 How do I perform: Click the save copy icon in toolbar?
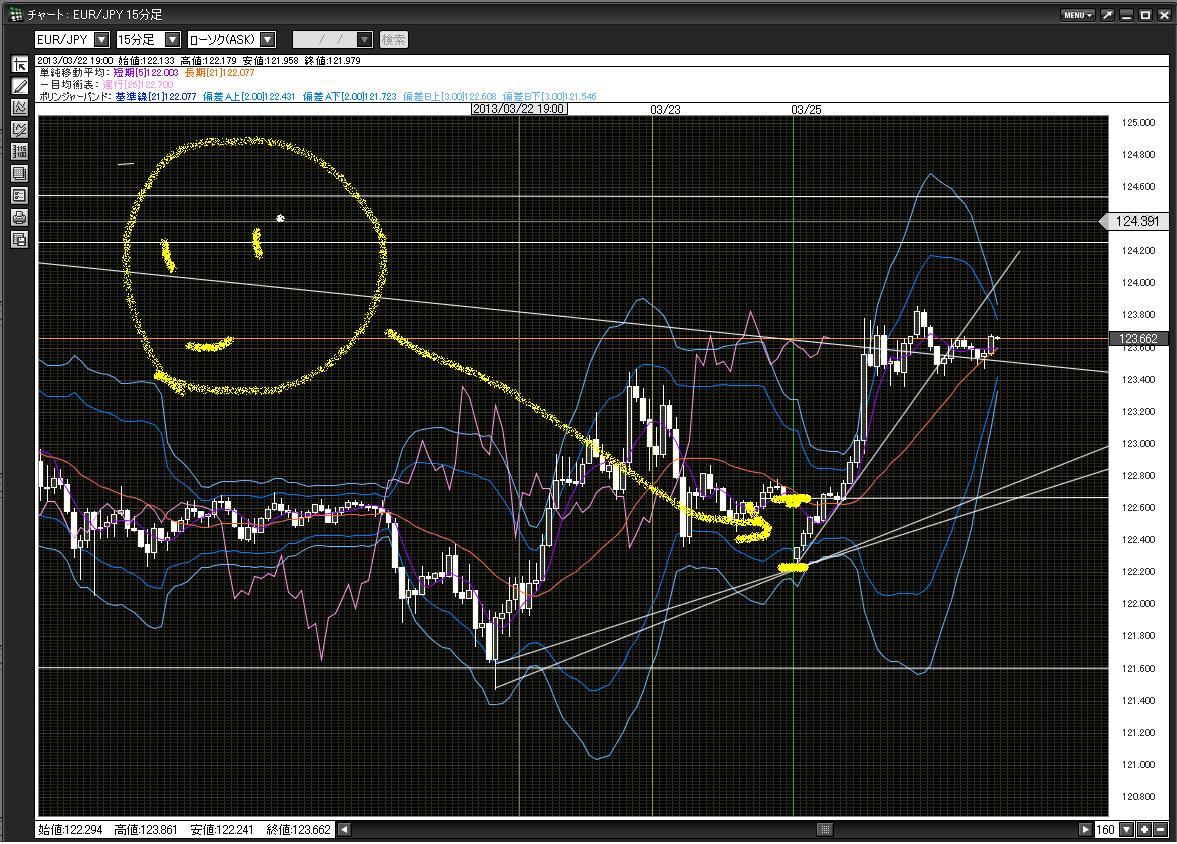click(x=19, y=239)
